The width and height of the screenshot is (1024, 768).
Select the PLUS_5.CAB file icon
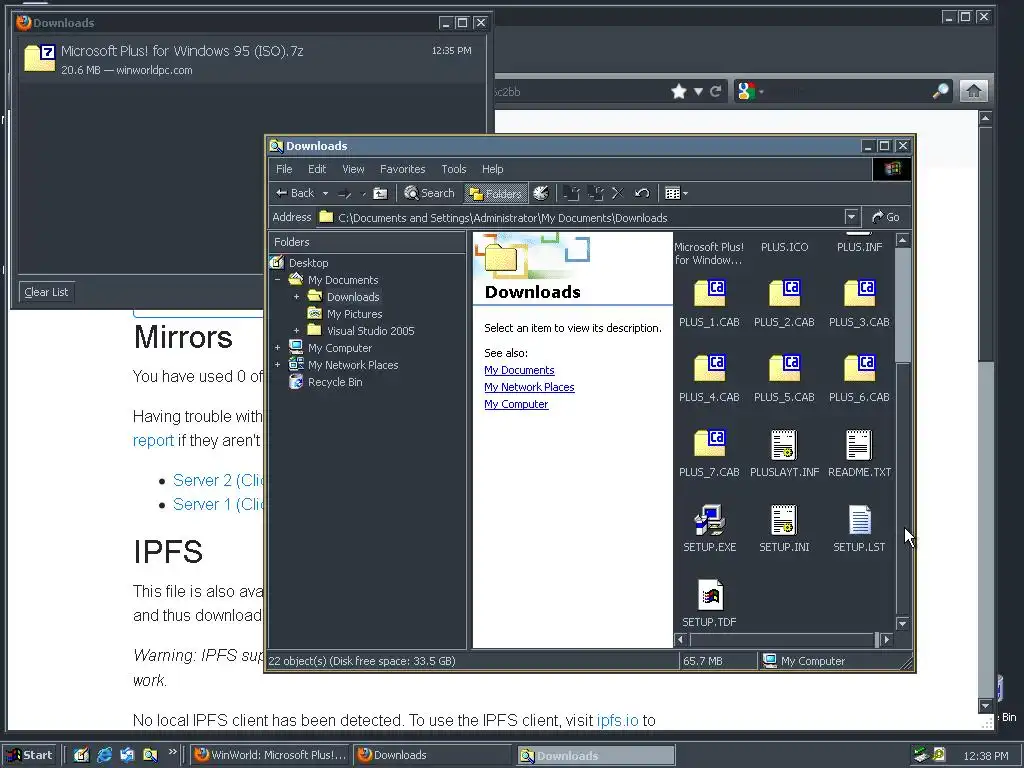(x=784, y=369)
